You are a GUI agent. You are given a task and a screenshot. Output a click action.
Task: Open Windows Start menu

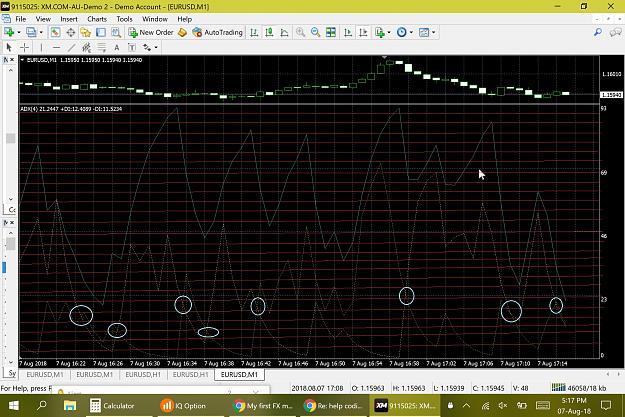(x=14, y=406)
